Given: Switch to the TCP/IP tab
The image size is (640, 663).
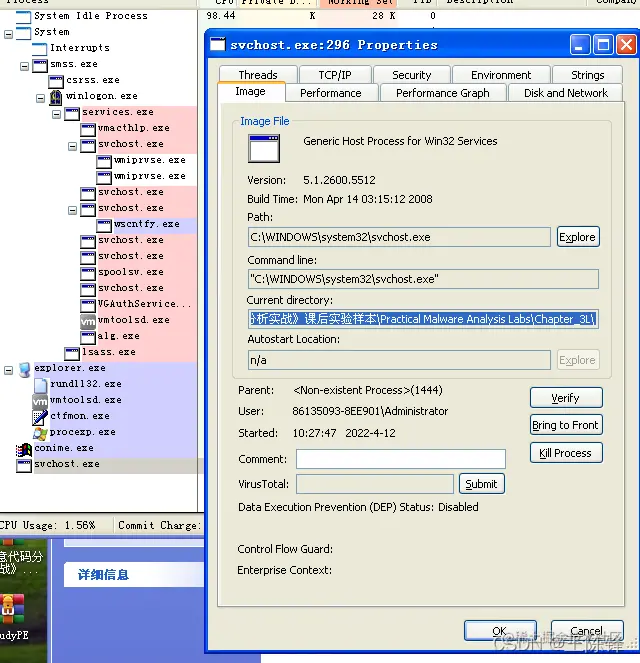Looking at the screenshot, I should click(335, 75).
